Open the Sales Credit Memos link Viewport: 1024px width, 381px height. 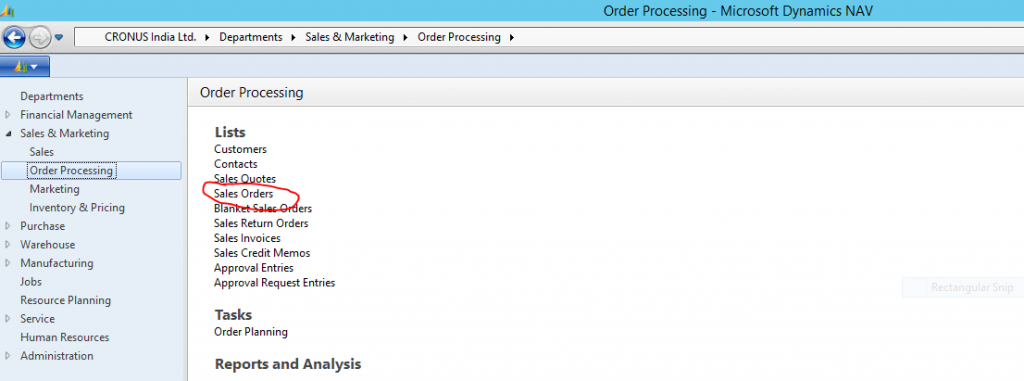coord(262,253)
